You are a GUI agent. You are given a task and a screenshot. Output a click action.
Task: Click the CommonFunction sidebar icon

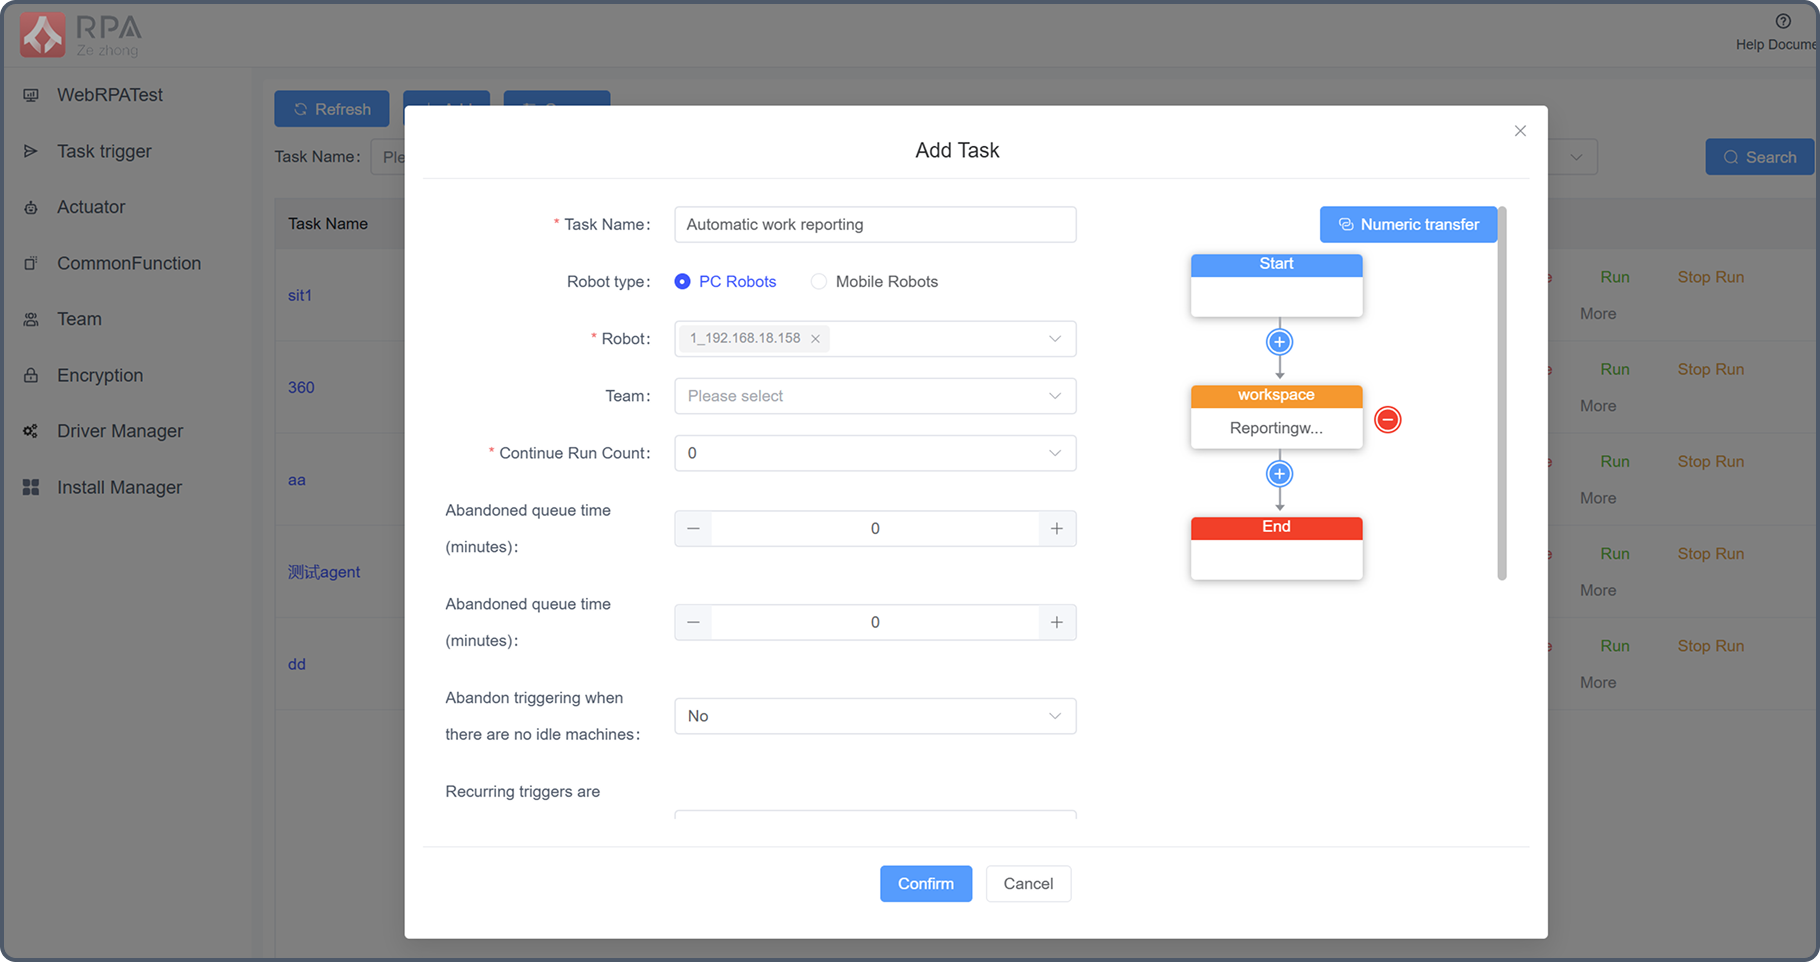(31, 263)
